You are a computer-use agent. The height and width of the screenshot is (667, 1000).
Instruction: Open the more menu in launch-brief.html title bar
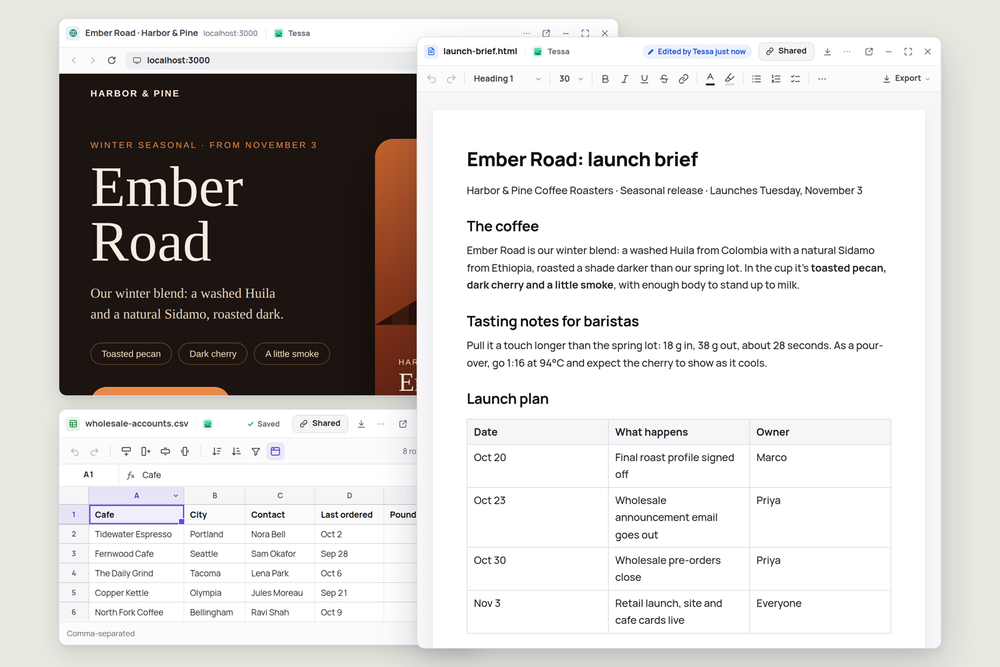tap(847, 52)
